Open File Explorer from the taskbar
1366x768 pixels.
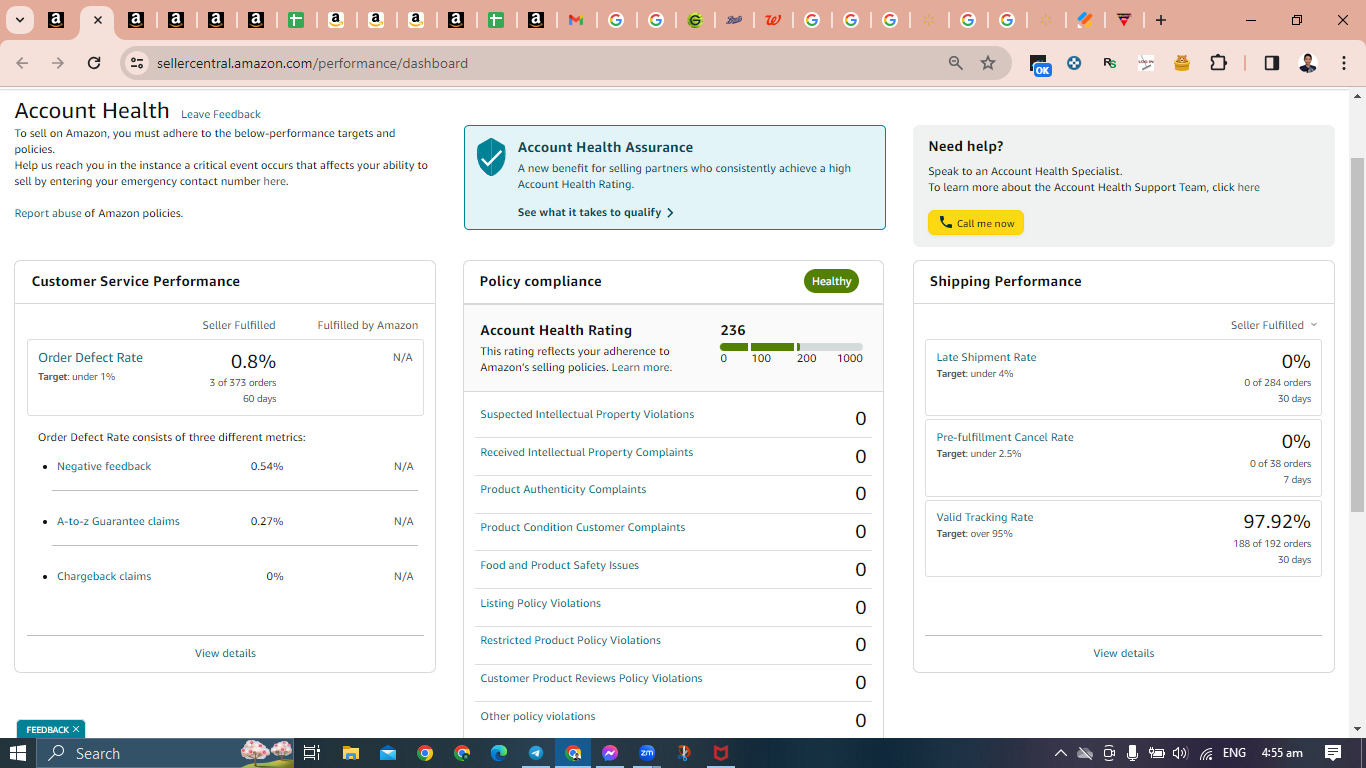click(x=350, y=753)
